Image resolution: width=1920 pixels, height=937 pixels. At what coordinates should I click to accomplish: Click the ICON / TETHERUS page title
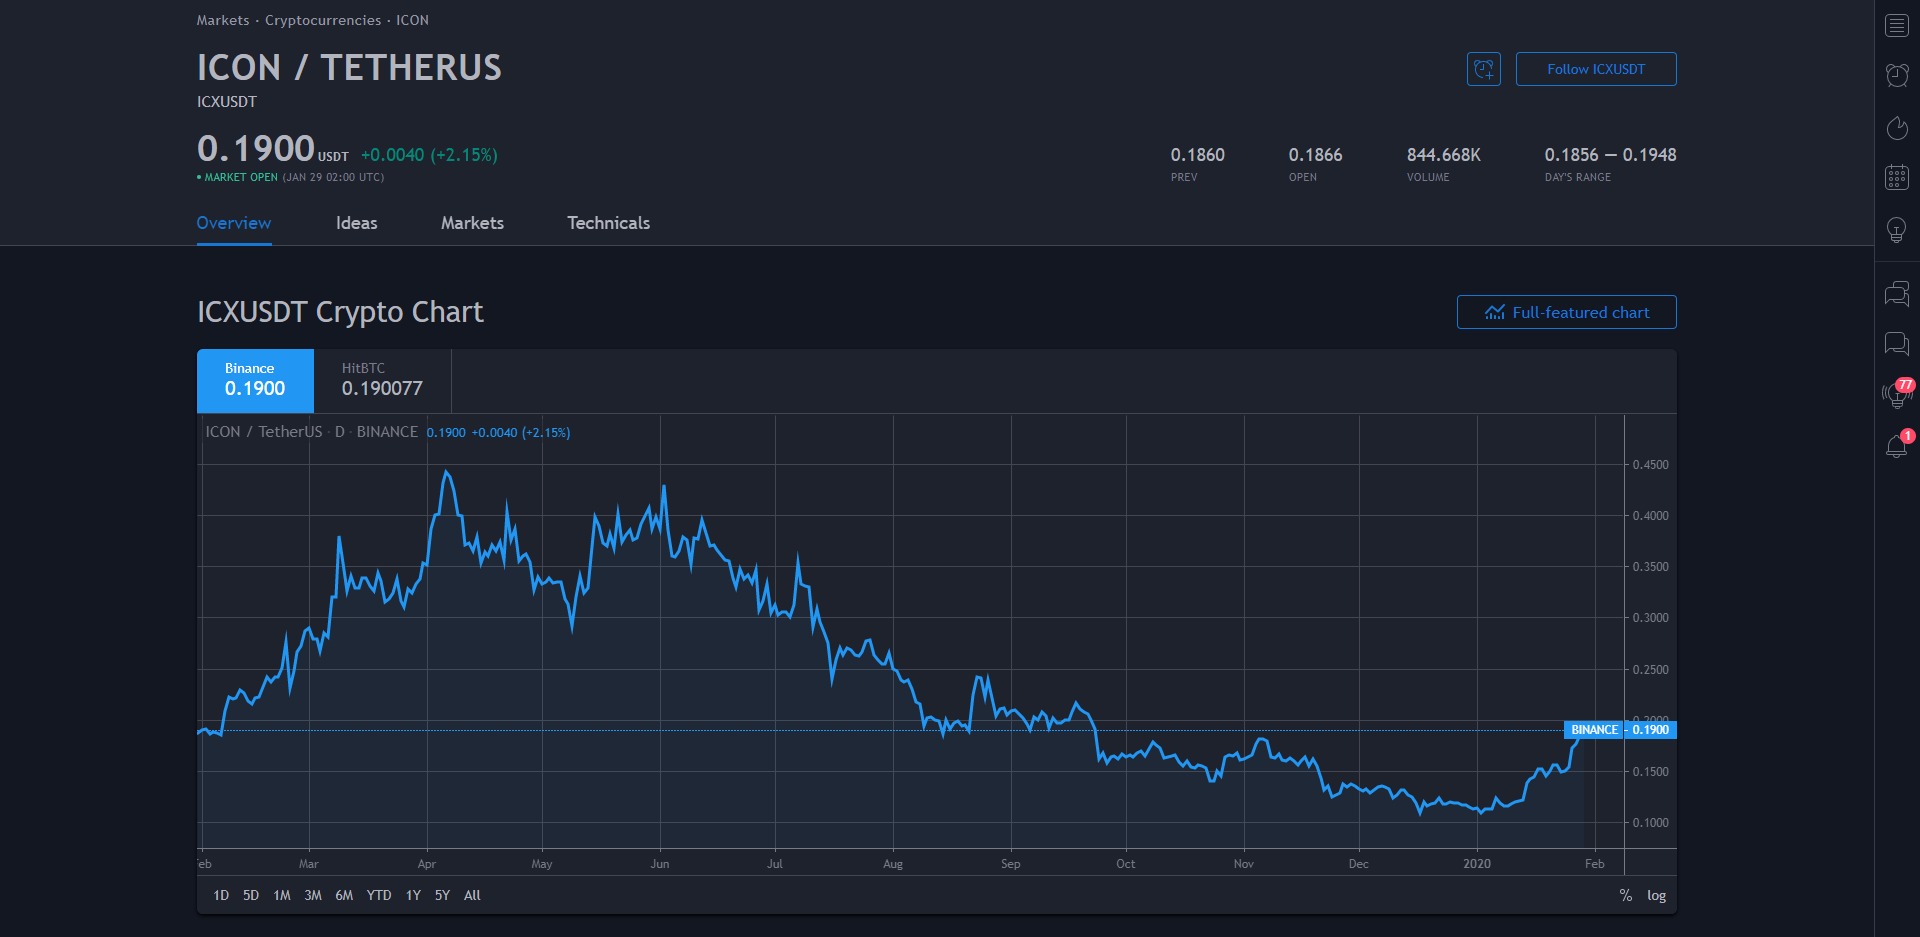(x=349, y=67)
